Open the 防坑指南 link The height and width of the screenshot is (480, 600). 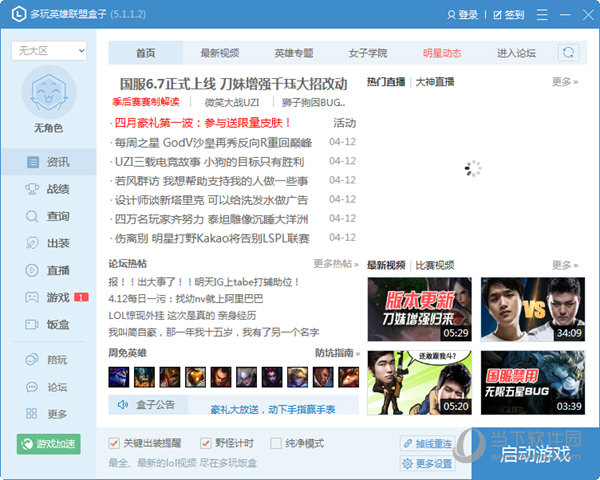click(x=337, y=353)
